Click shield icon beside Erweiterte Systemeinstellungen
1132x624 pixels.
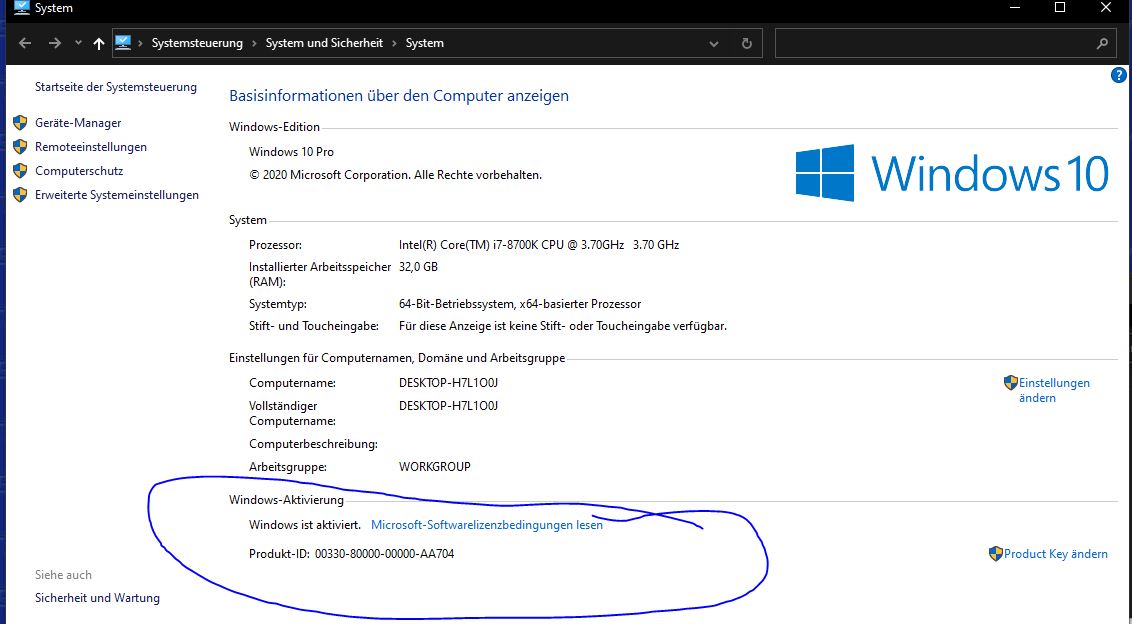20,195
